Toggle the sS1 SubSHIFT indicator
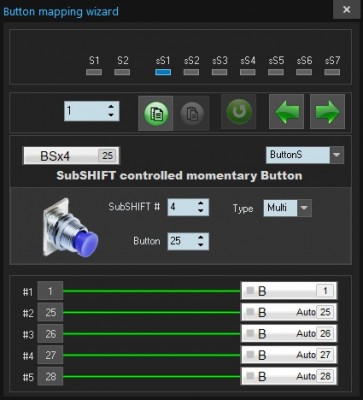 coord(163,72)
